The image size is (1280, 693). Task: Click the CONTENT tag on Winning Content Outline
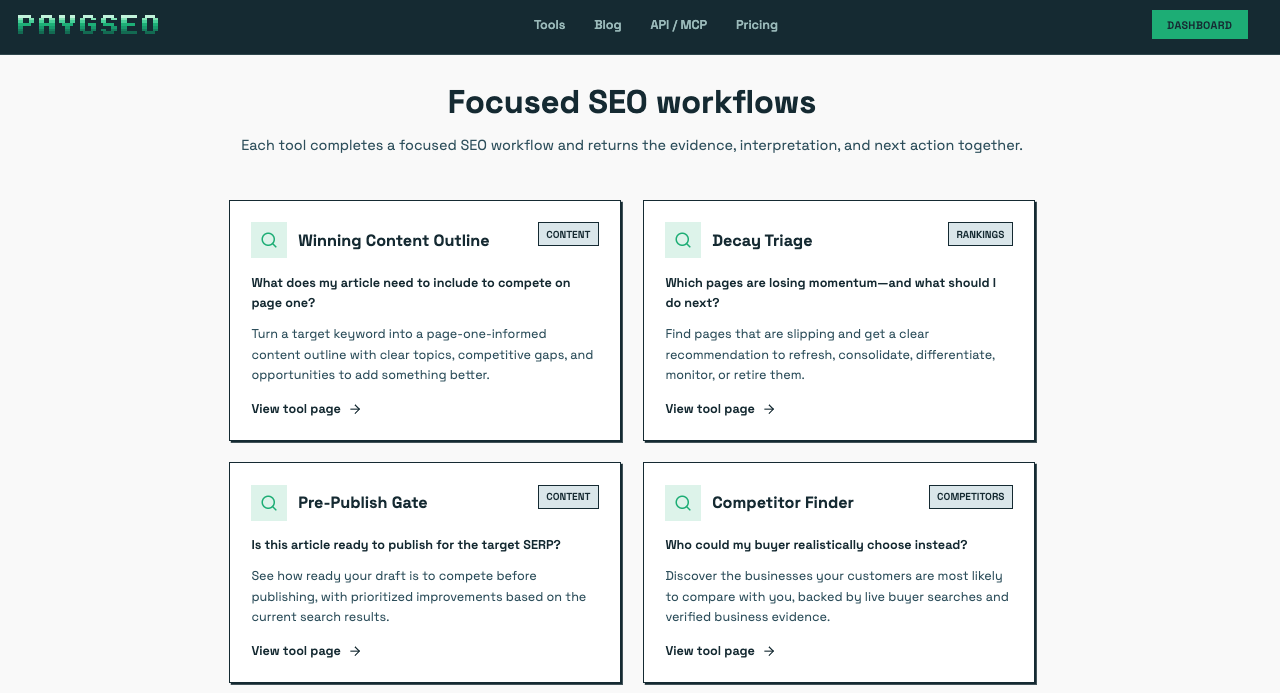[x=568, y=234]
